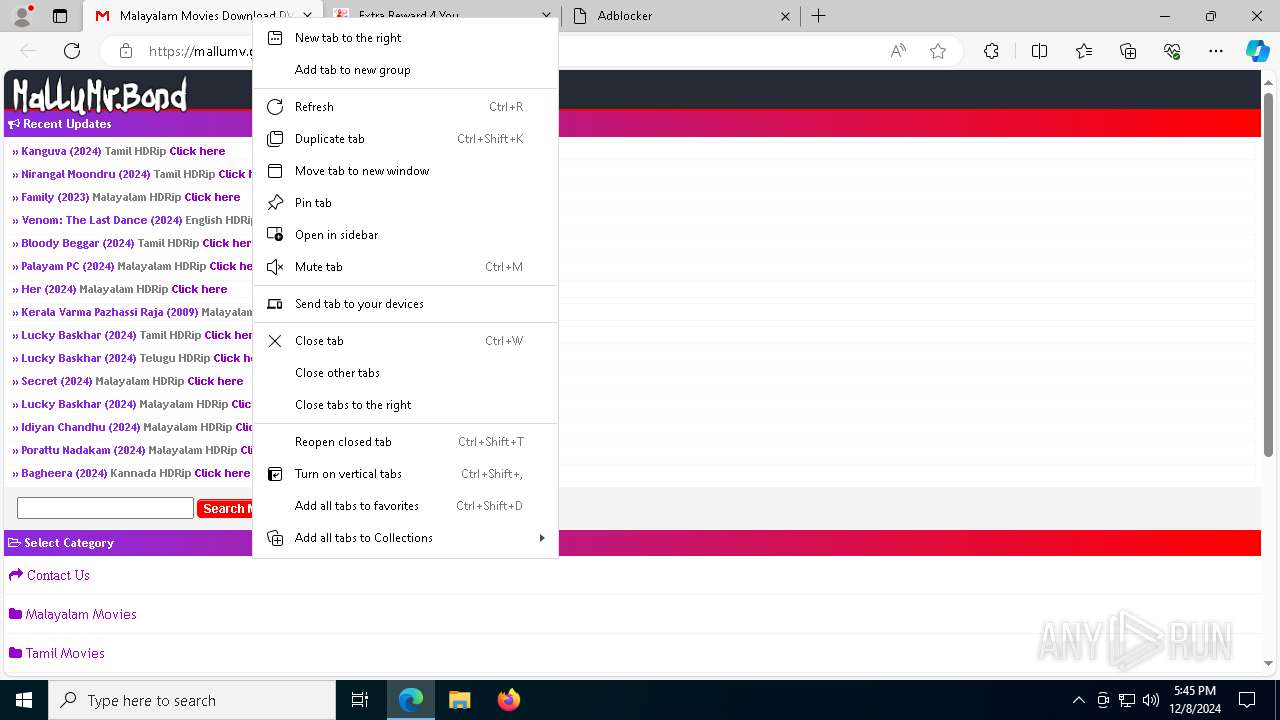Close the Extra Reward 4 You tab
Image resolution: width=1280 pixels, height=720 pixels.
(546, 16)
